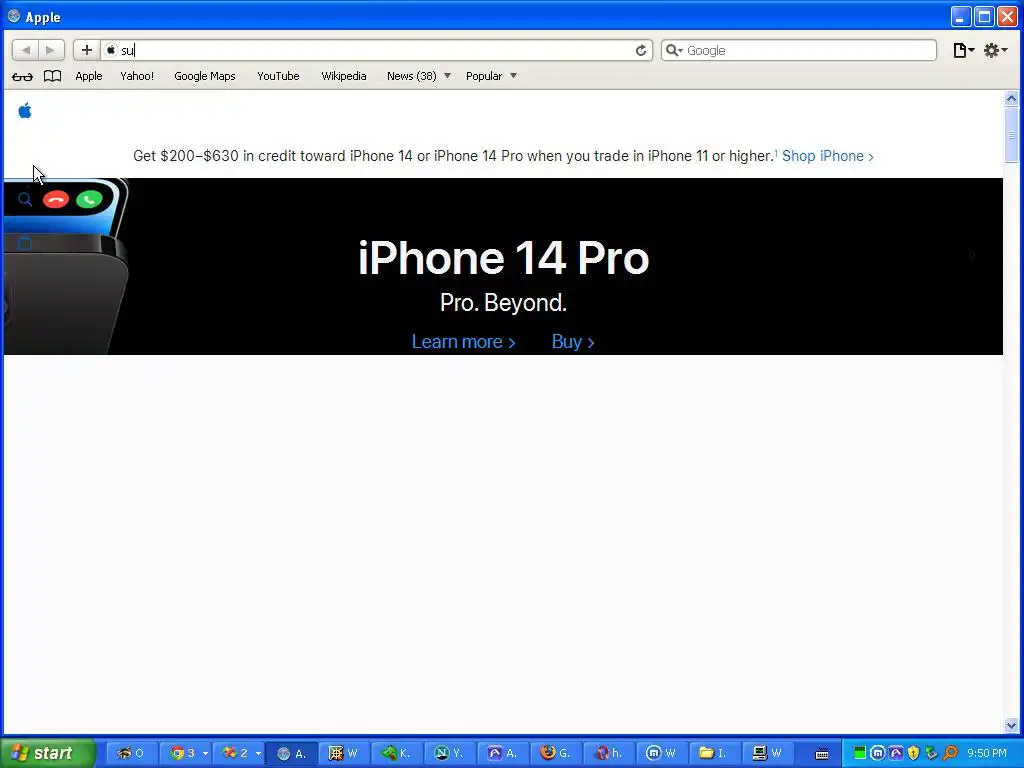Add a bookmark with the plus button
The height and width of the screenshot is (768, 1024).
(86, 50)
